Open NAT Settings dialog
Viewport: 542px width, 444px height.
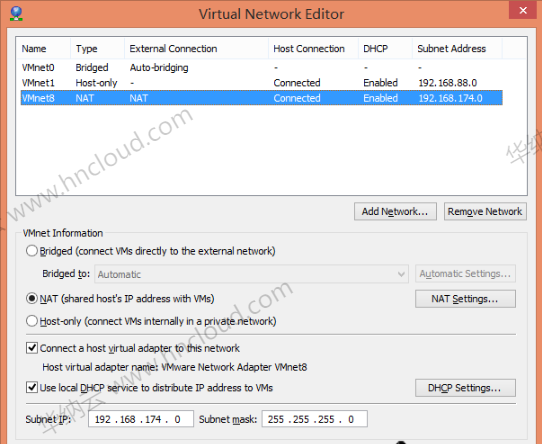point(465,299)
